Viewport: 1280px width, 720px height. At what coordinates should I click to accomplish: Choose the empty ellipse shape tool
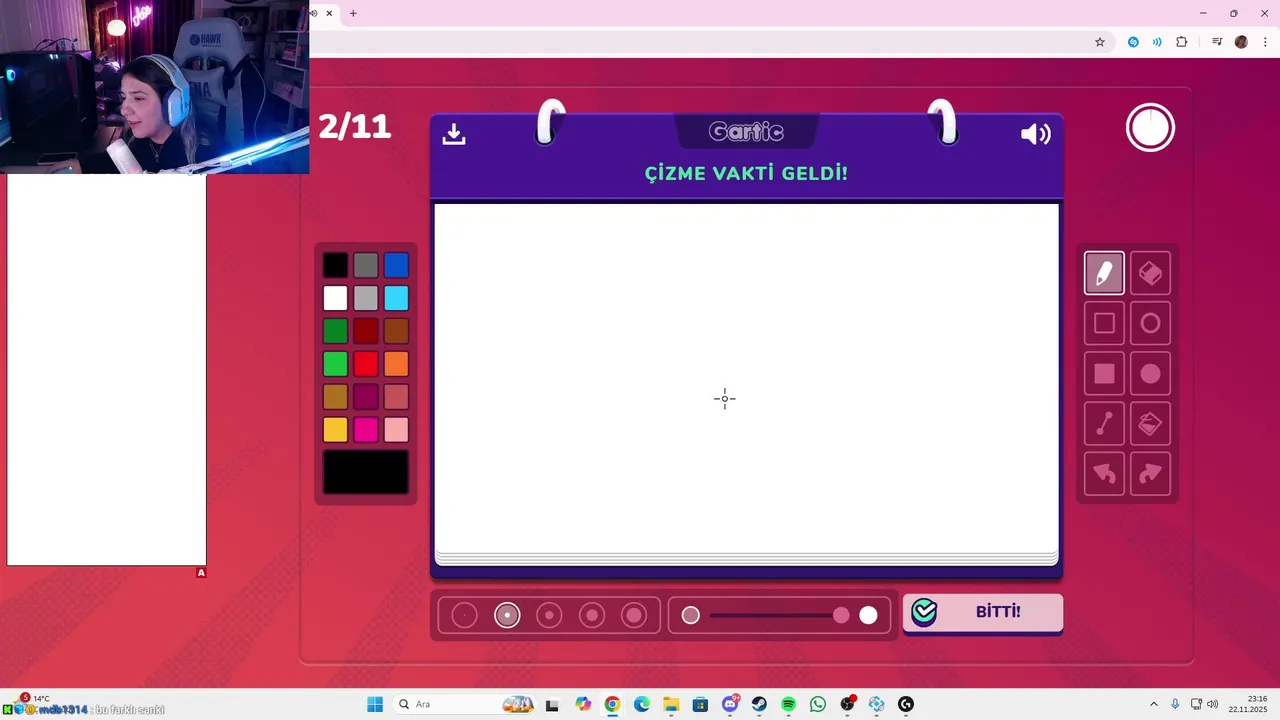point(1150,323)
